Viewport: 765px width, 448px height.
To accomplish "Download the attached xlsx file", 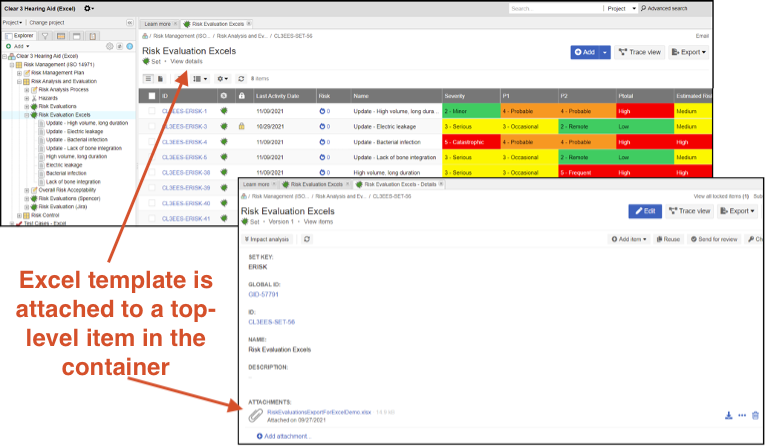I will (x=728, y=415).
